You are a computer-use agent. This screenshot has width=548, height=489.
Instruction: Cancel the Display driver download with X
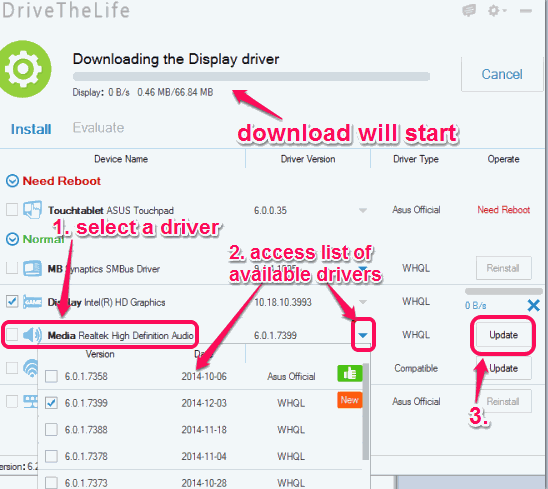533,305
